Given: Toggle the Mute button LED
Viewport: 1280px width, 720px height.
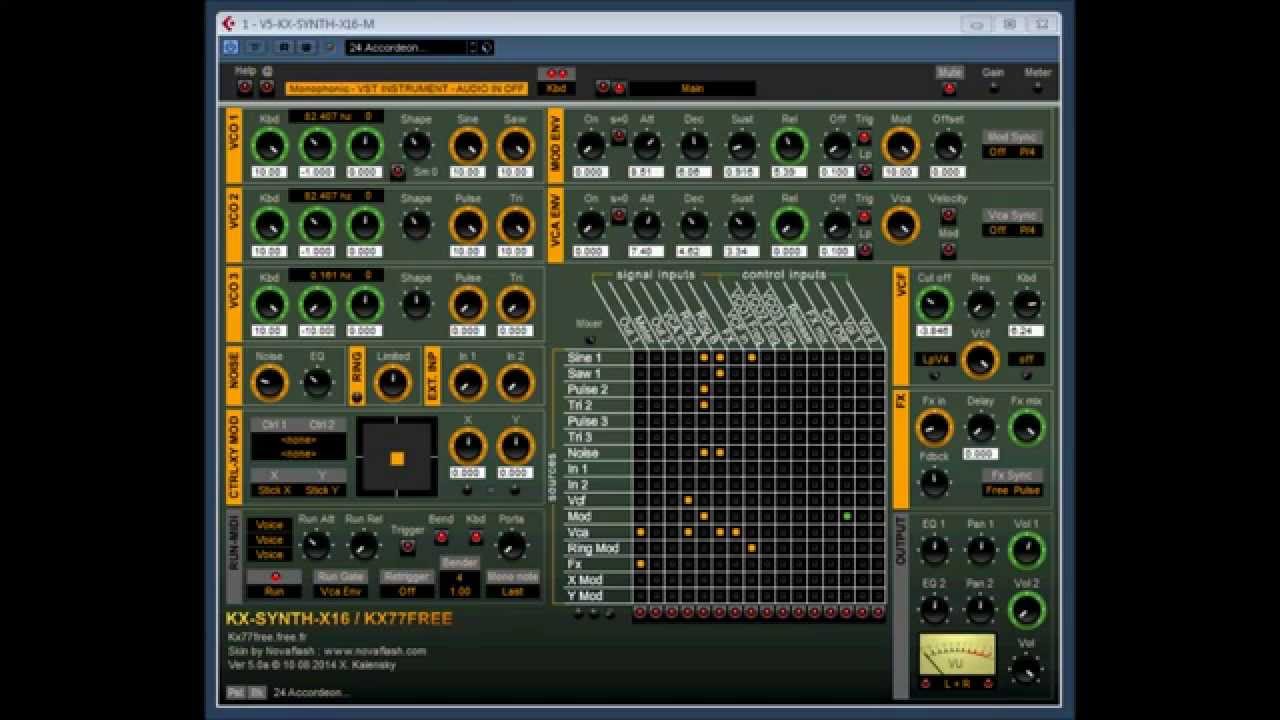Looking at the screenshot, I should [x=949, y=88].
